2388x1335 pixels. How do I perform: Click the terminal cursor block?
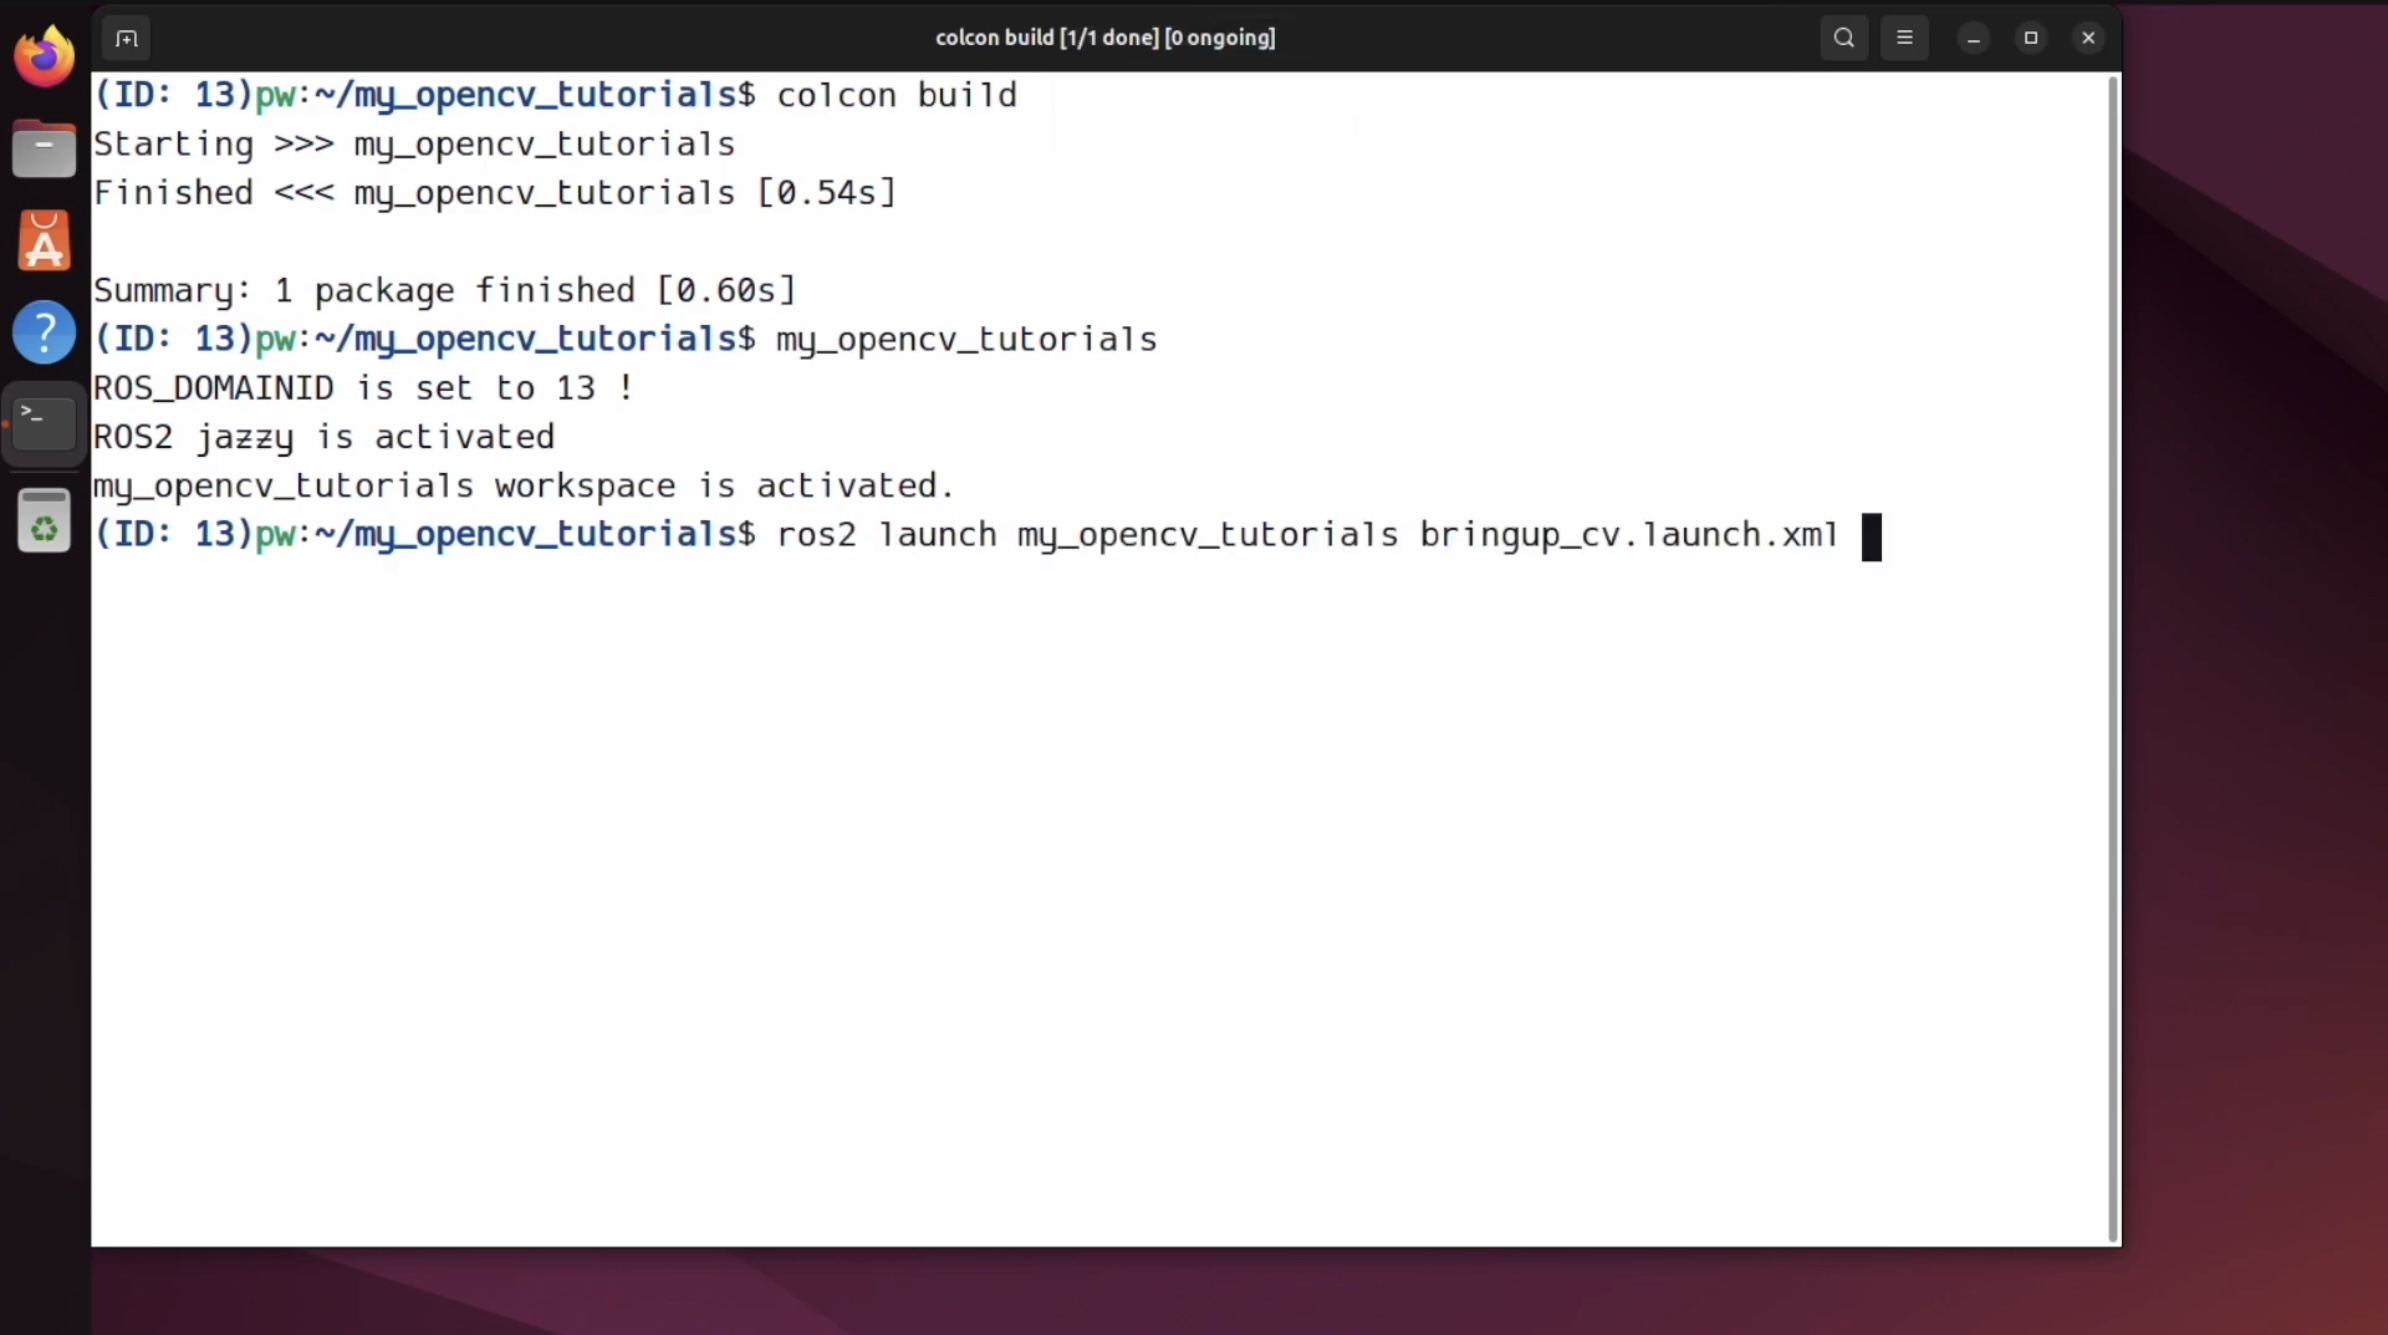(1871, 537)
